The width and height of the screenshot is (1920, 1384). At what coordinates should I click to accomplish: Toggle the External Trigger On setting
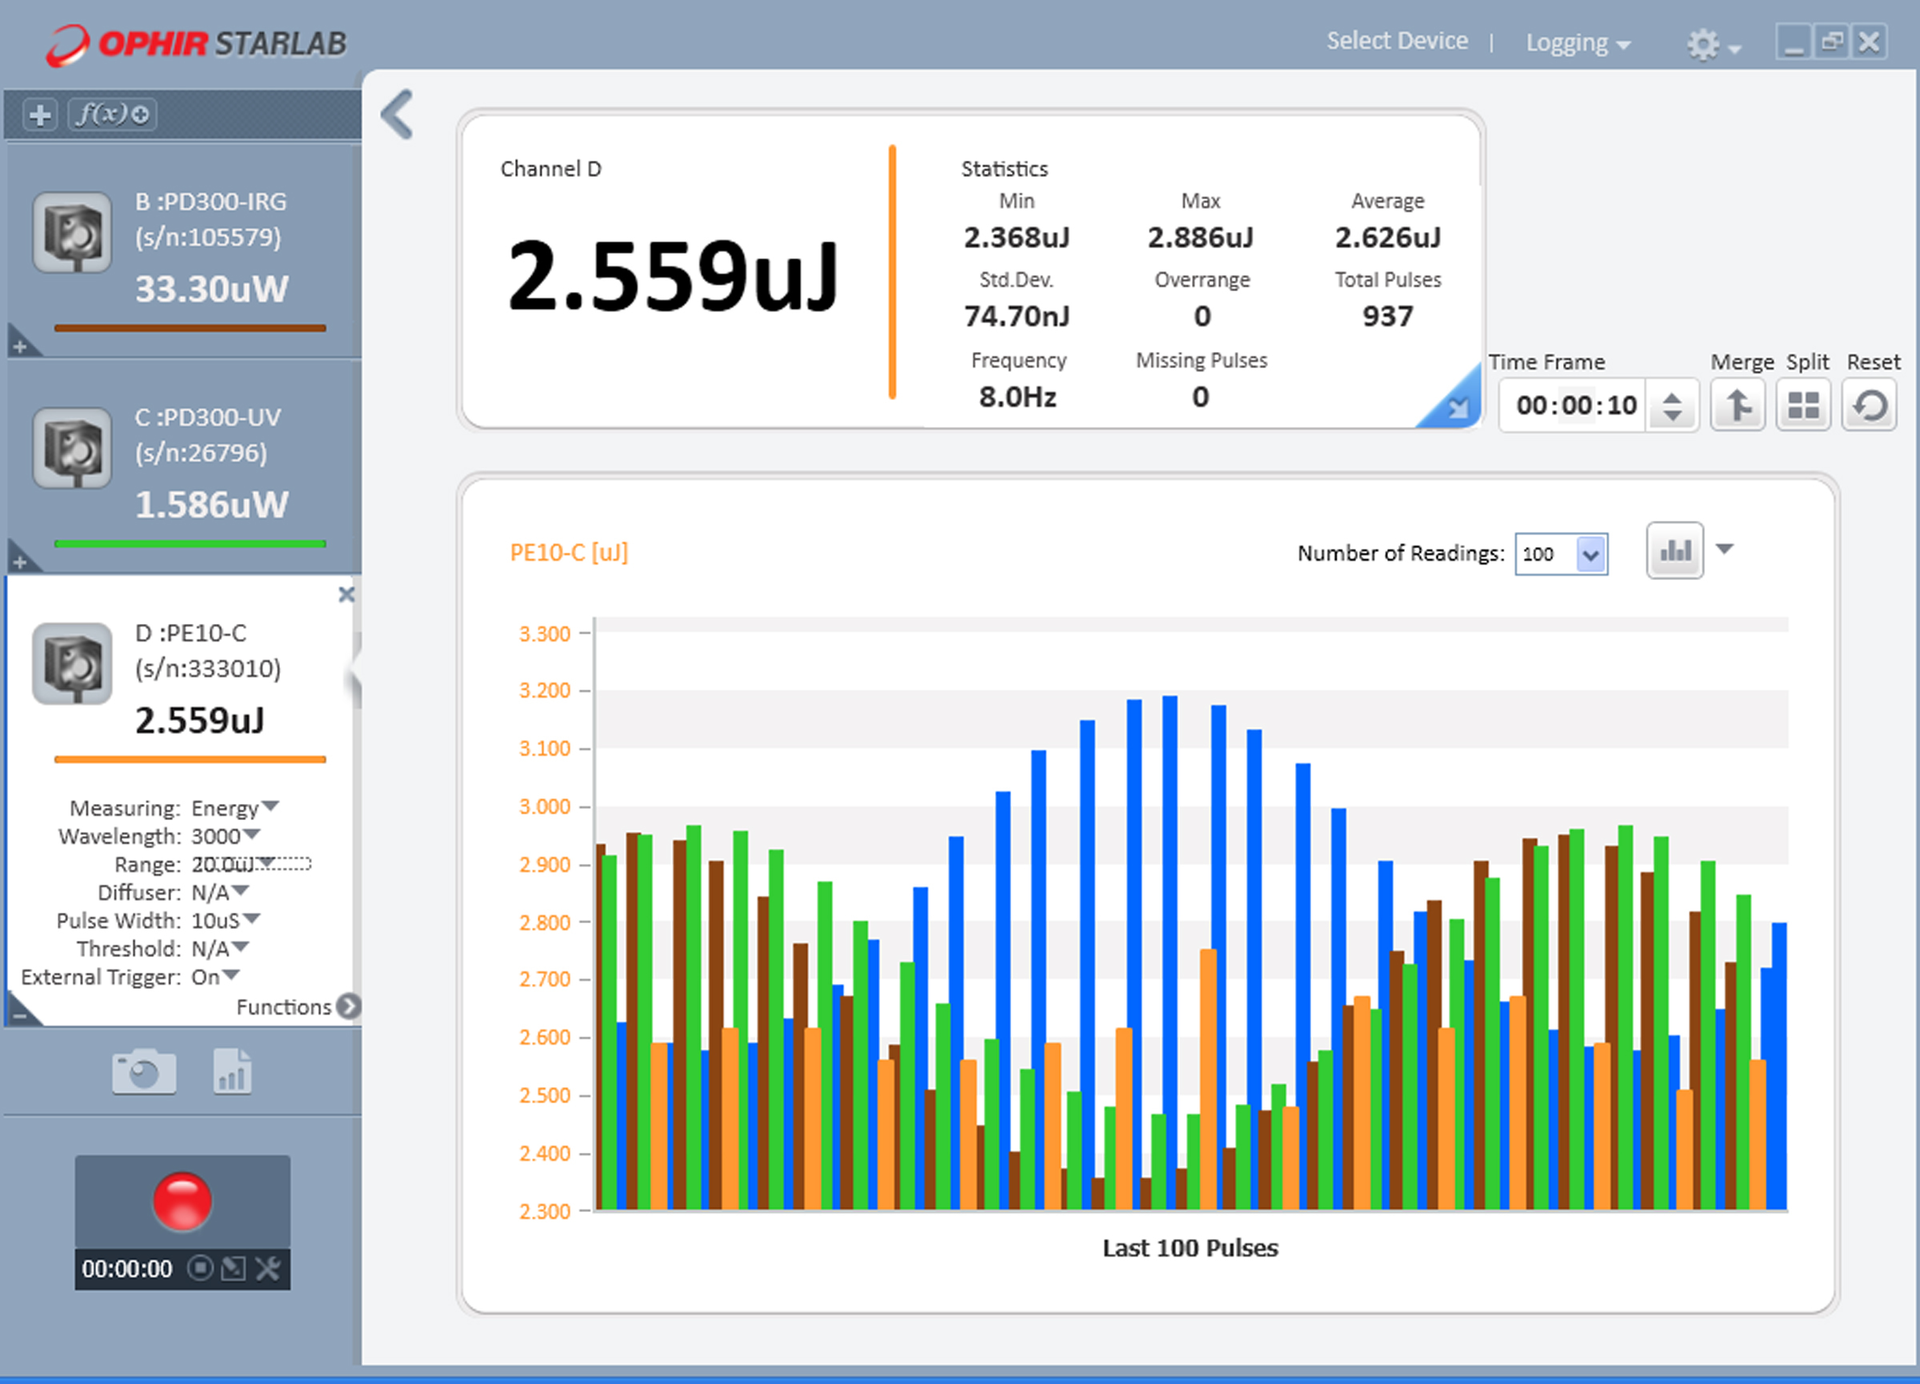click(231, 975)
